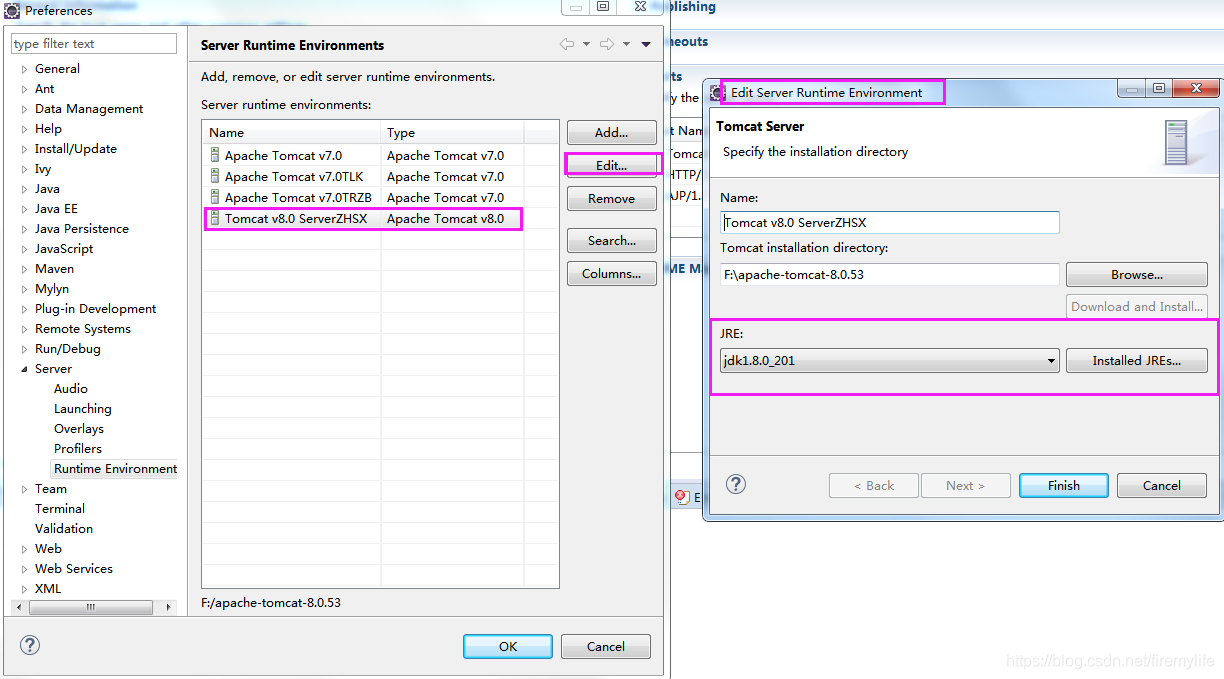Click Cancel in Edit Server Runtime dialog
Viewport: 1224px width, 679px height.
pyautogui.click(x=1162, y=485)
